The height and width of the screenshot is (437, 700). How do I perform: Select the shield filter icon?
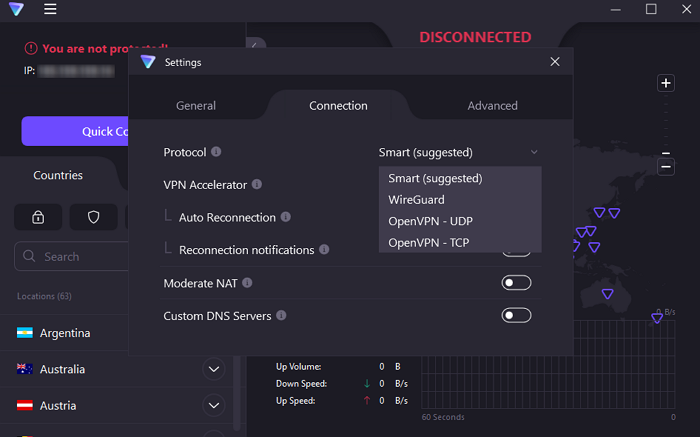click(94, 217)
